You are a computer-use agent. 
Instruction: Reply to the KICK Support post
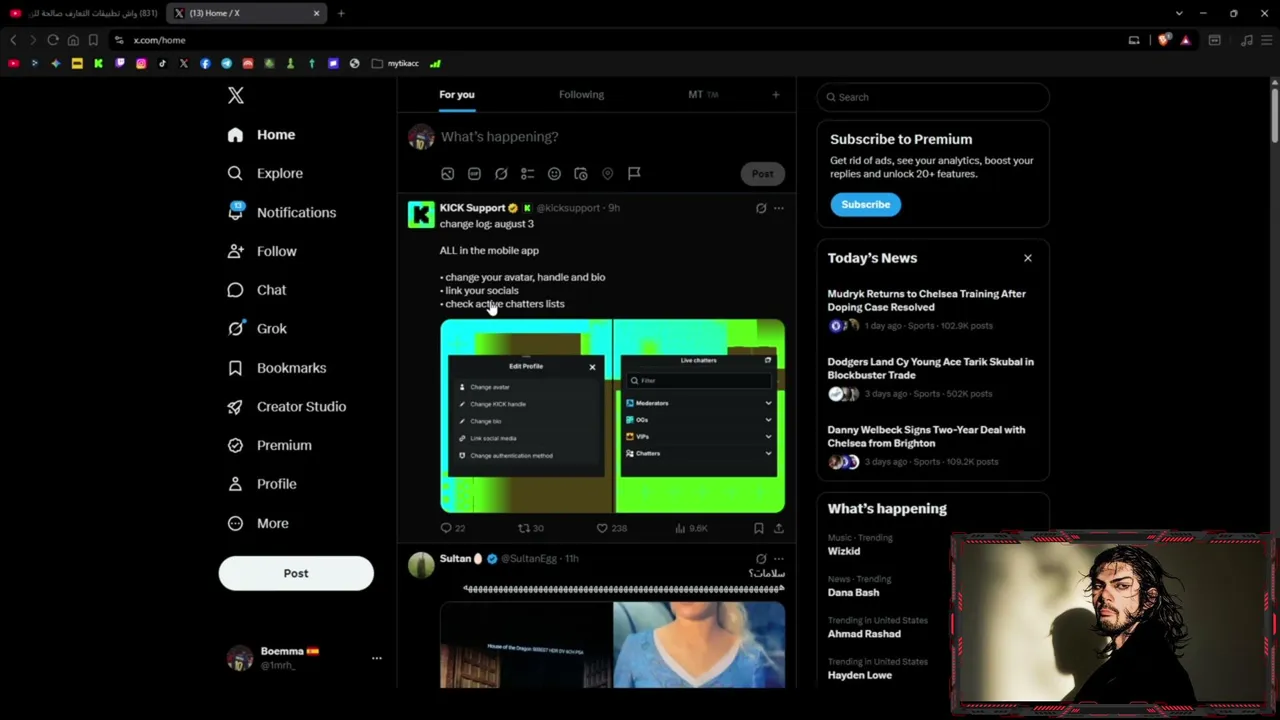[453, 528]
